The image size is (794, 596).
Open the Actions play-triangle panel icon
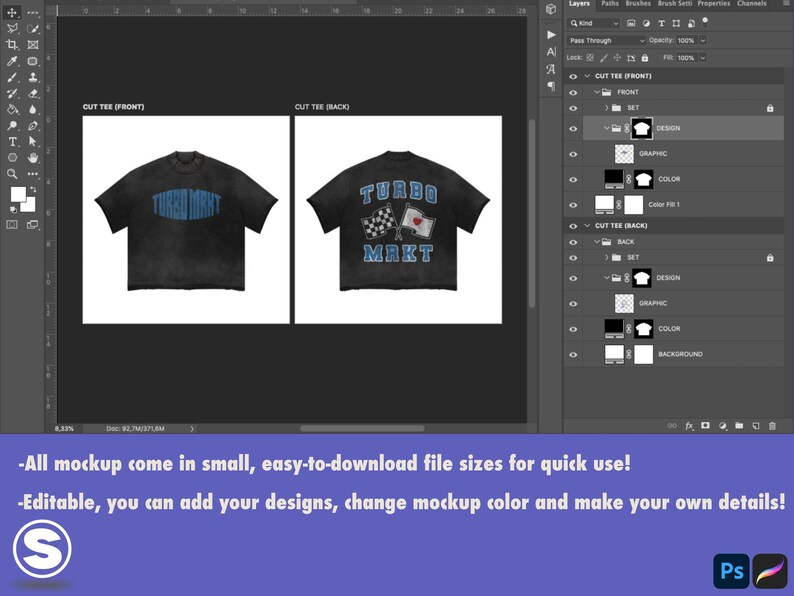[x=551, y=35]
